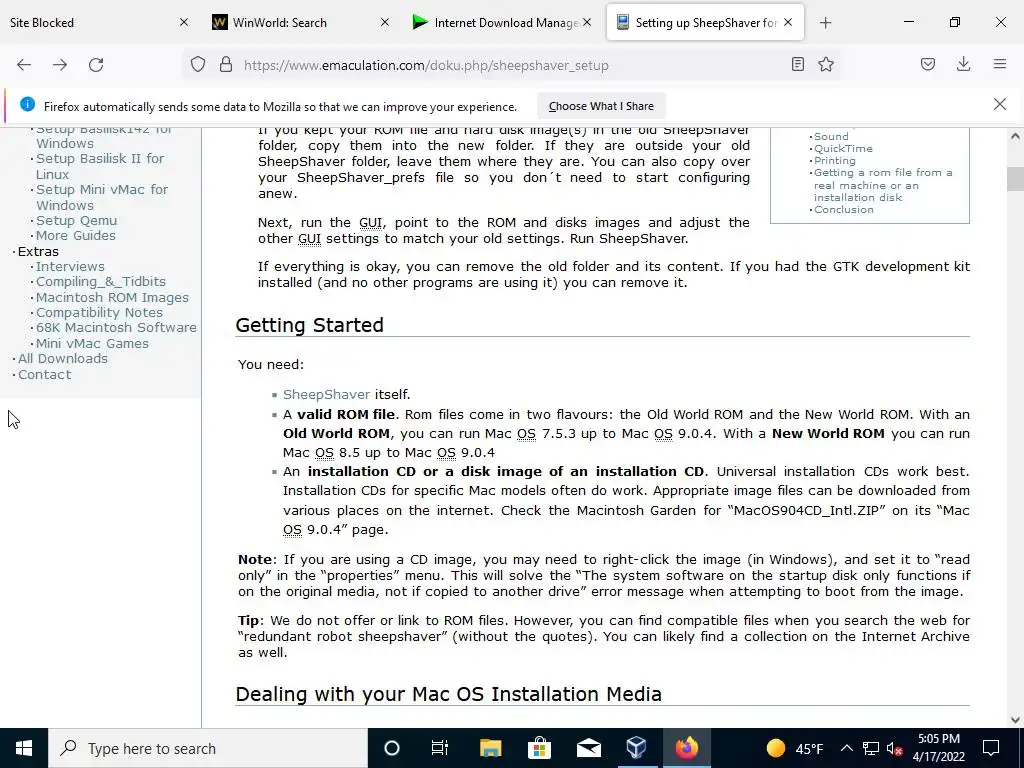Open Compatibility Notes sidebar link
Screen dimensions: 1024x768
(x=99, y=312)
